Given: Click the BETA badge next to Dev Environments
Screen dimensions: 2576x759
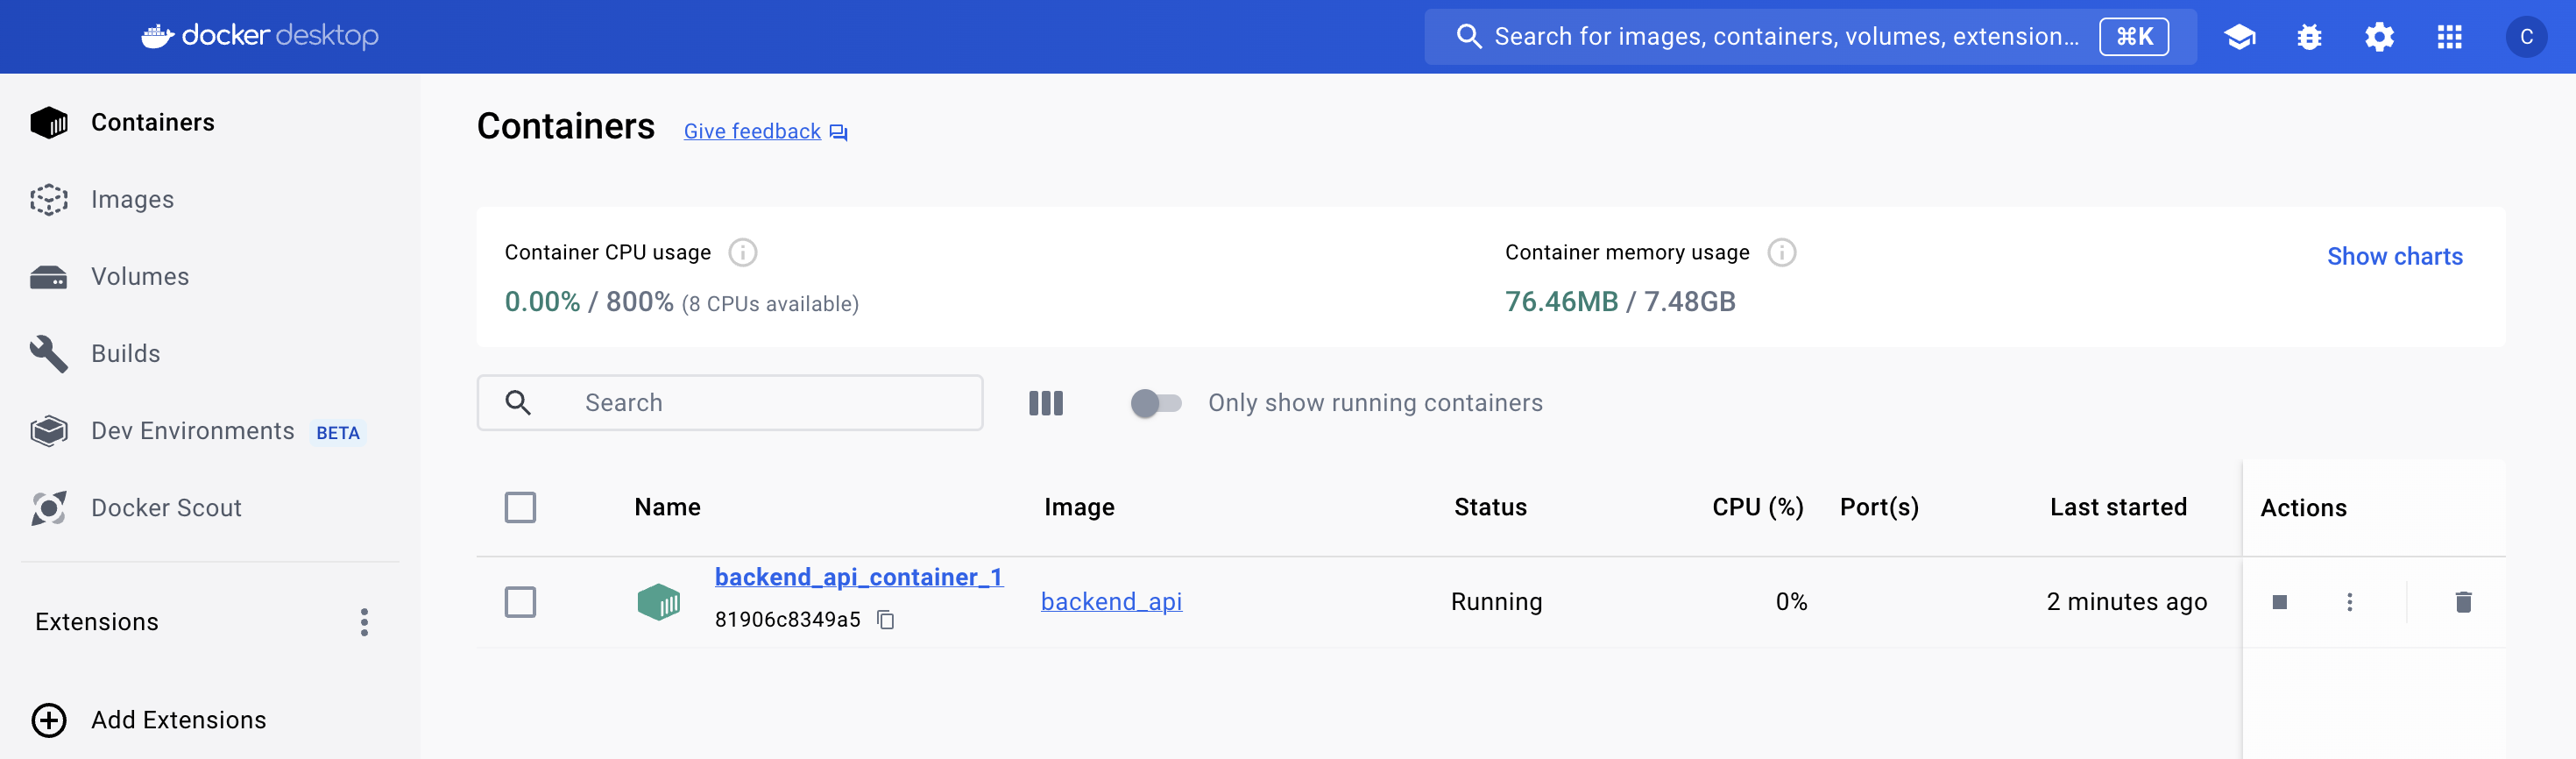Looking at the screenshot, I should tap(338, 433).
